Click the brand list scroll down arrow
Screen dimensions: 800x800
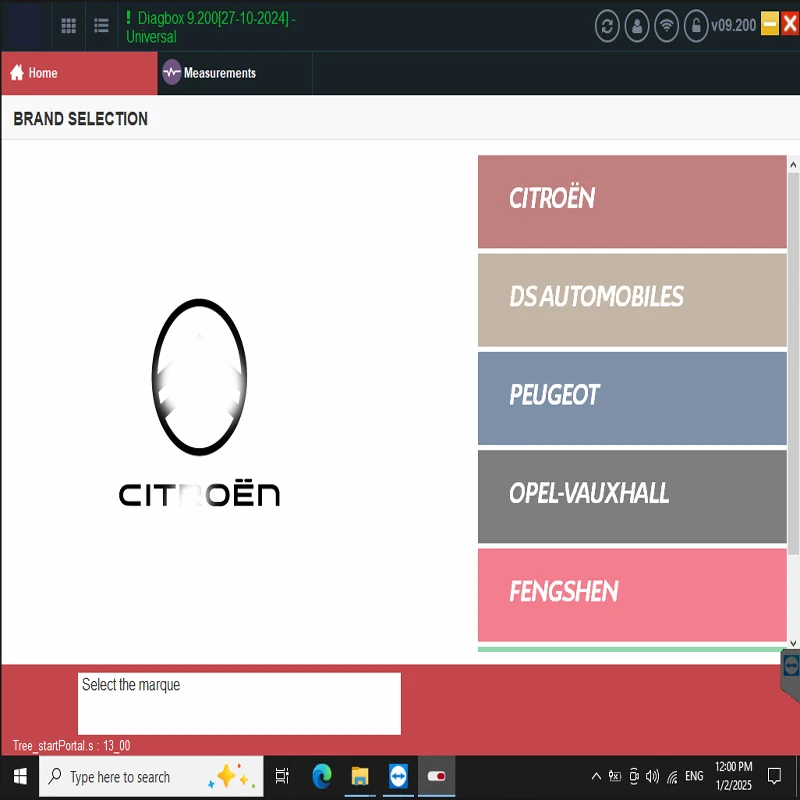coord(793,643)
